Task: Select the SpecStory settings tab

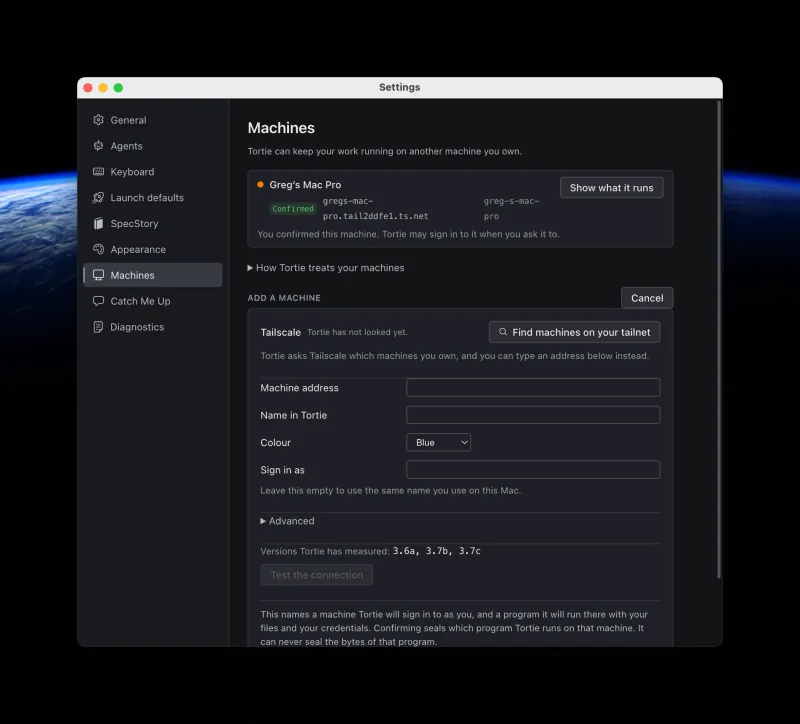Action: 153,223
